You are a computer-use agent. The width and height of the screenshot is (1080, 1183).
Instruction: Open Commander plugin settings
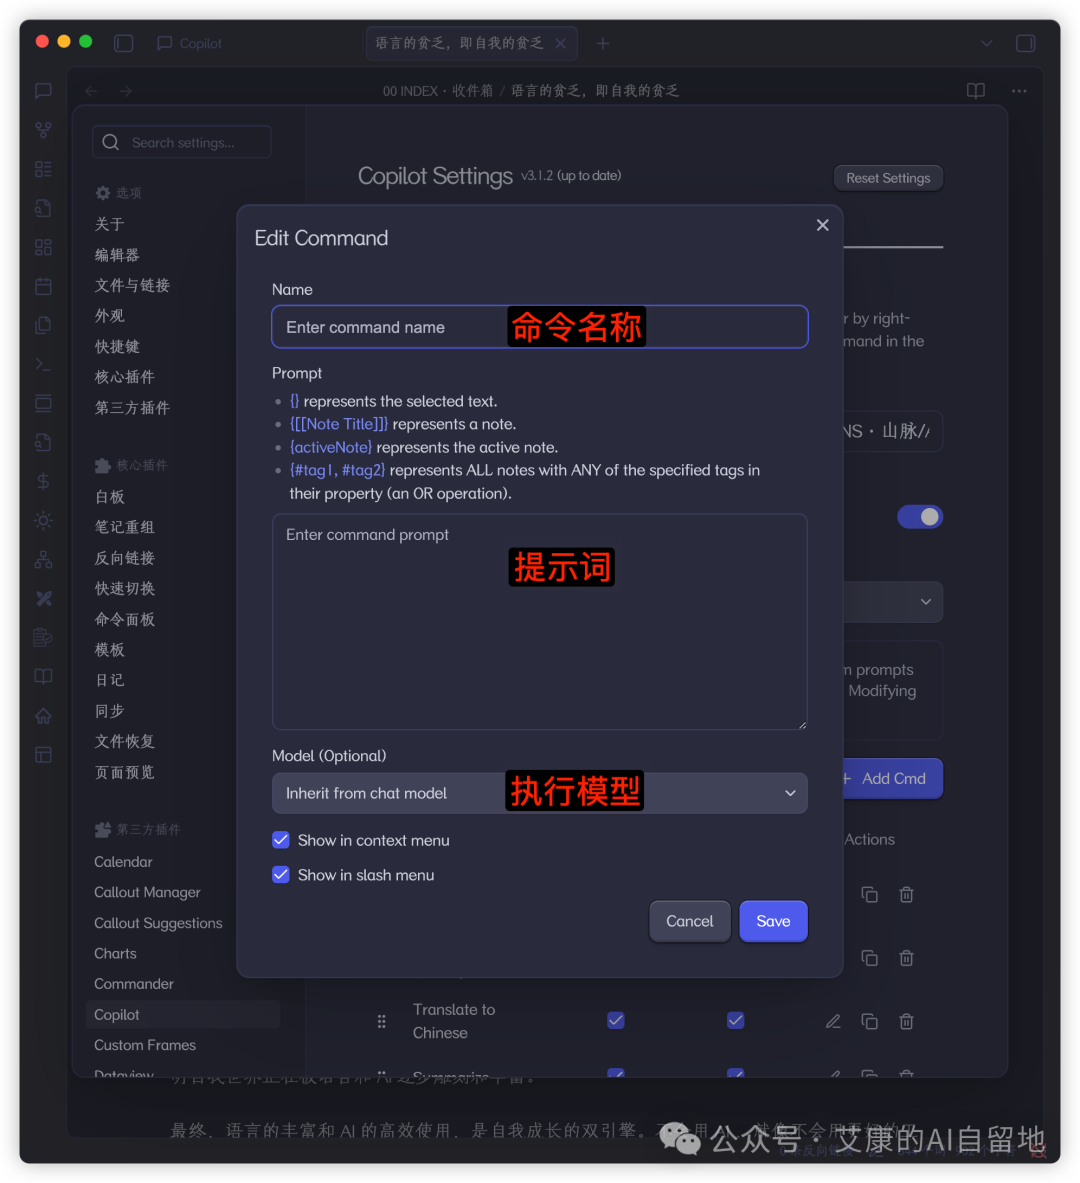coord(134,984)
